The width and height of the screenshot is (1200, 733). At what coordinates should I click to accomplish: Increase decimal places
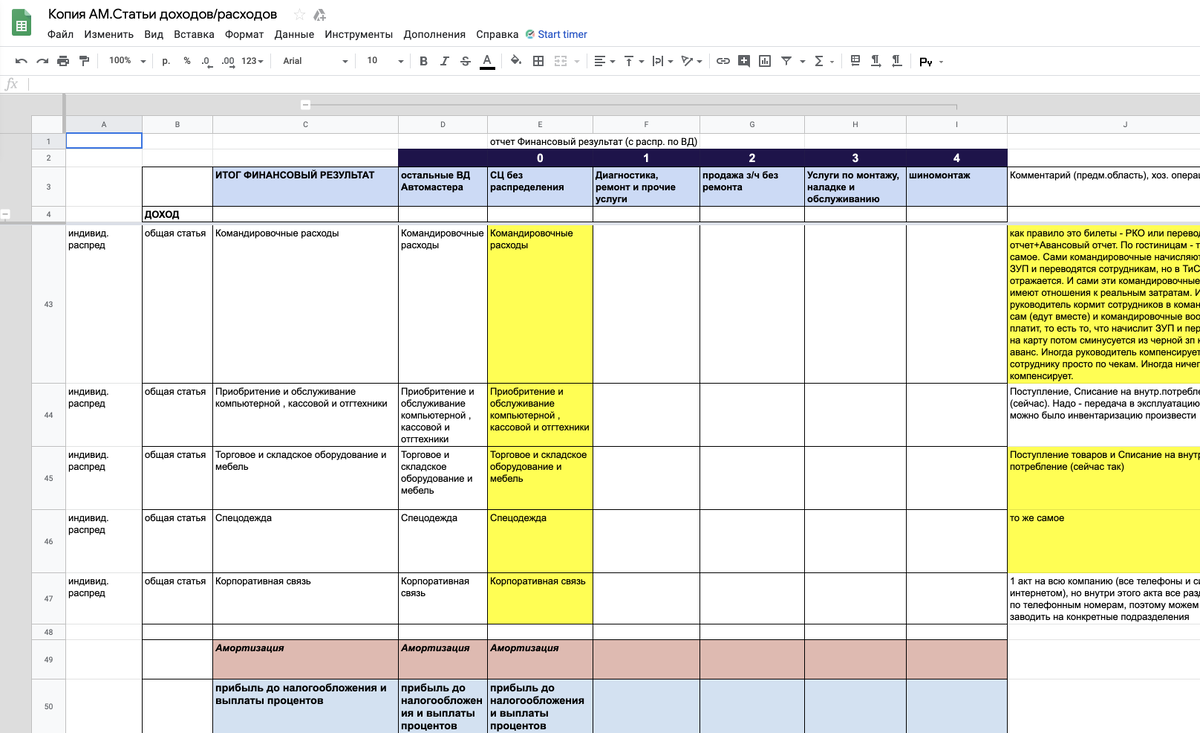[x=227, y=61]
